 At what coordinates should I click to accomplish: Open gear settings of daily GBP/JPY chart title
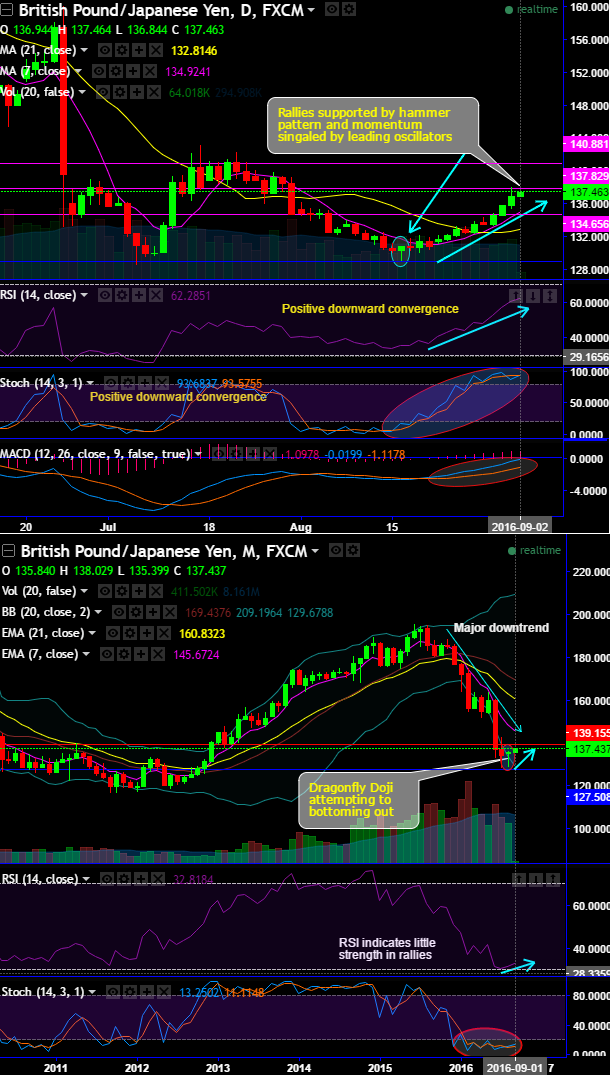[x=348, y=10]
